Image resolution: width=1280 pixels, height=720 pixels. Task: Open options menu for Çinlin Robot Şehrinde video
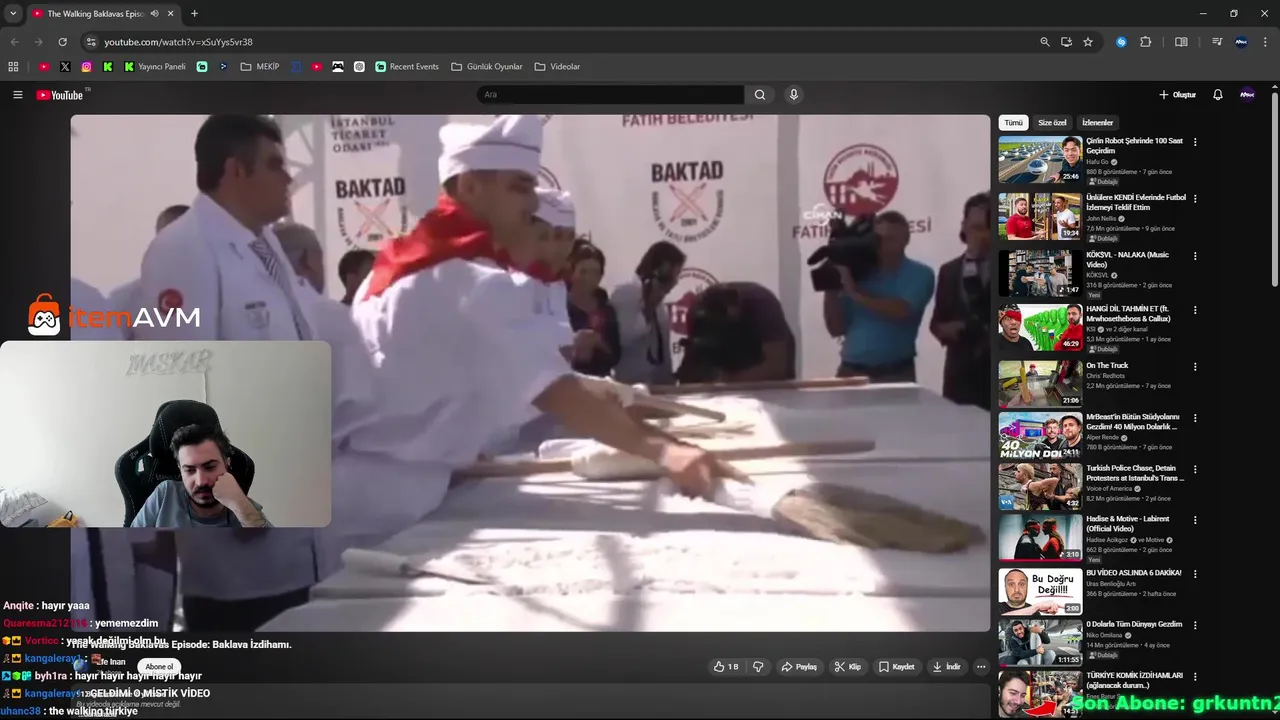[x=1195, y=142]
